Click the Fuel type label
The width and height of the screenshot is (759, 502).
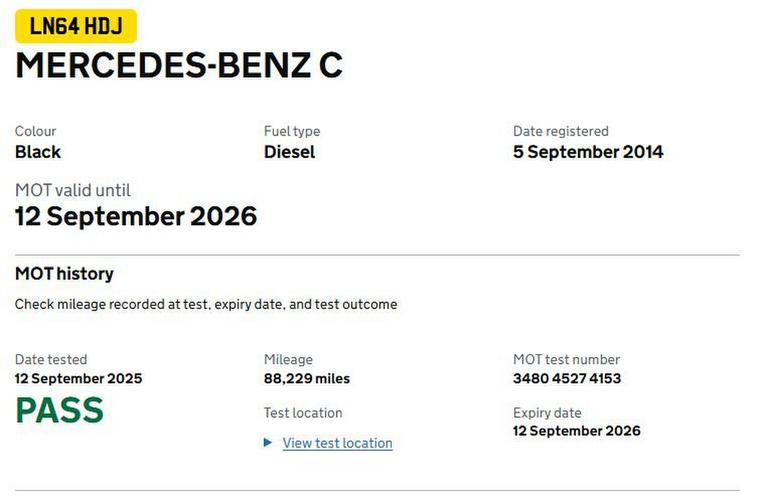tap(292, 131)
